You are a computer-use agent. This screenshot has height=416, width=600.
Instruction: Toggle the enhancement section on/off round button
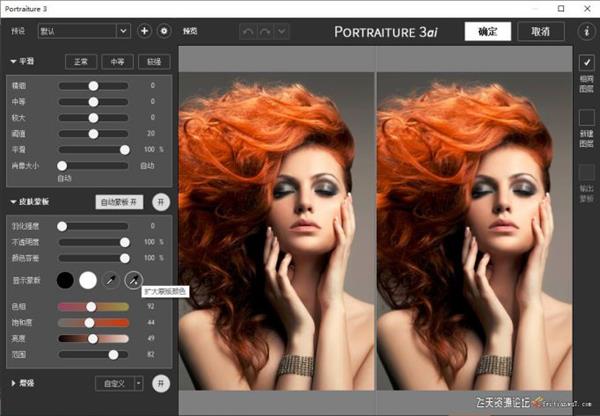(161, 383)
